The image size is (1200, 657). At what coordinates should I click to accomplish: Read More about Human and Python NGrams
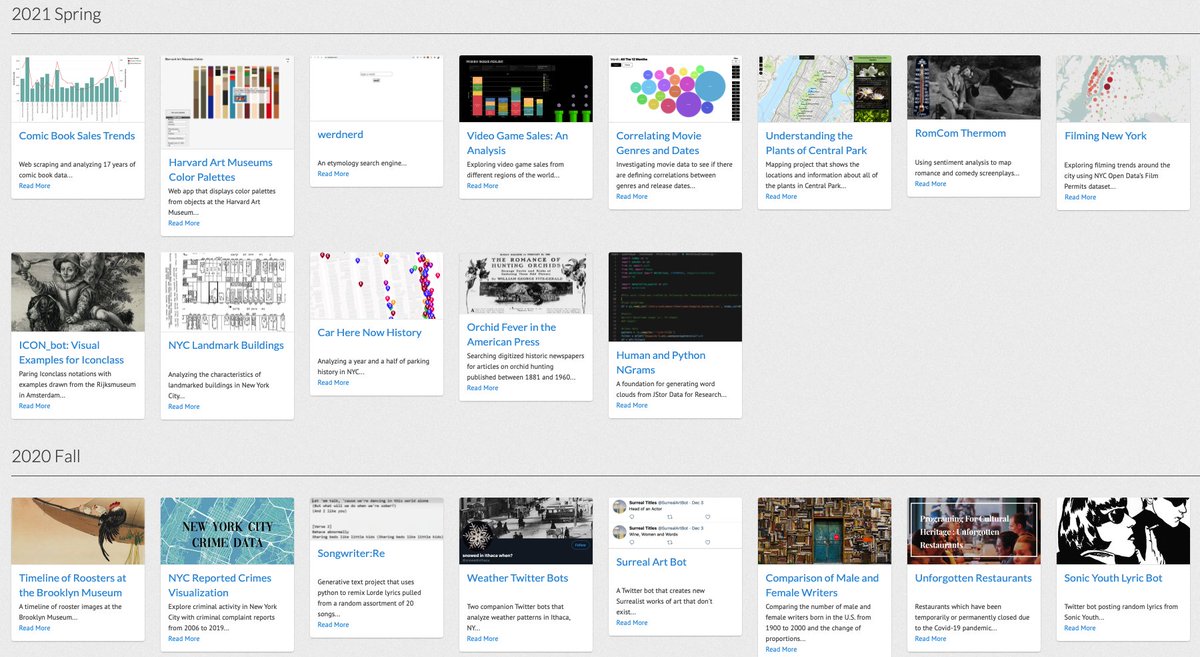[630, 405]
